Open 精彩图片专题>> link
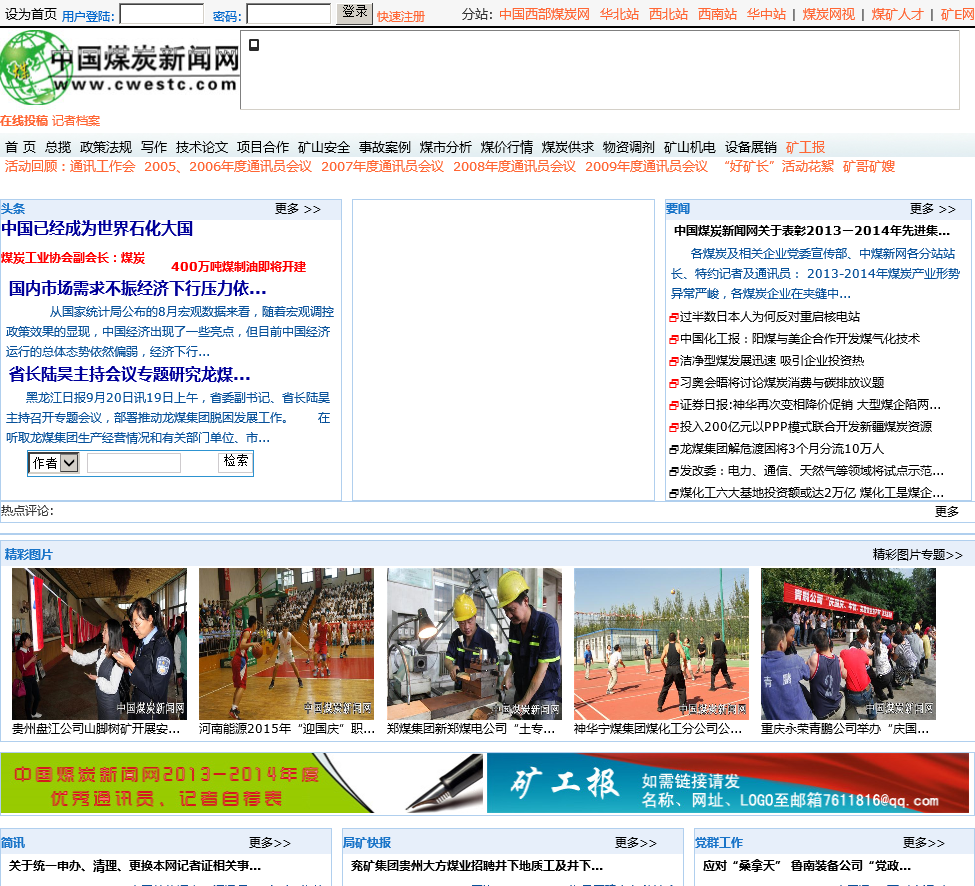This screenshot has height=886, width=975. pyautogui.click(x=917, y=555)
